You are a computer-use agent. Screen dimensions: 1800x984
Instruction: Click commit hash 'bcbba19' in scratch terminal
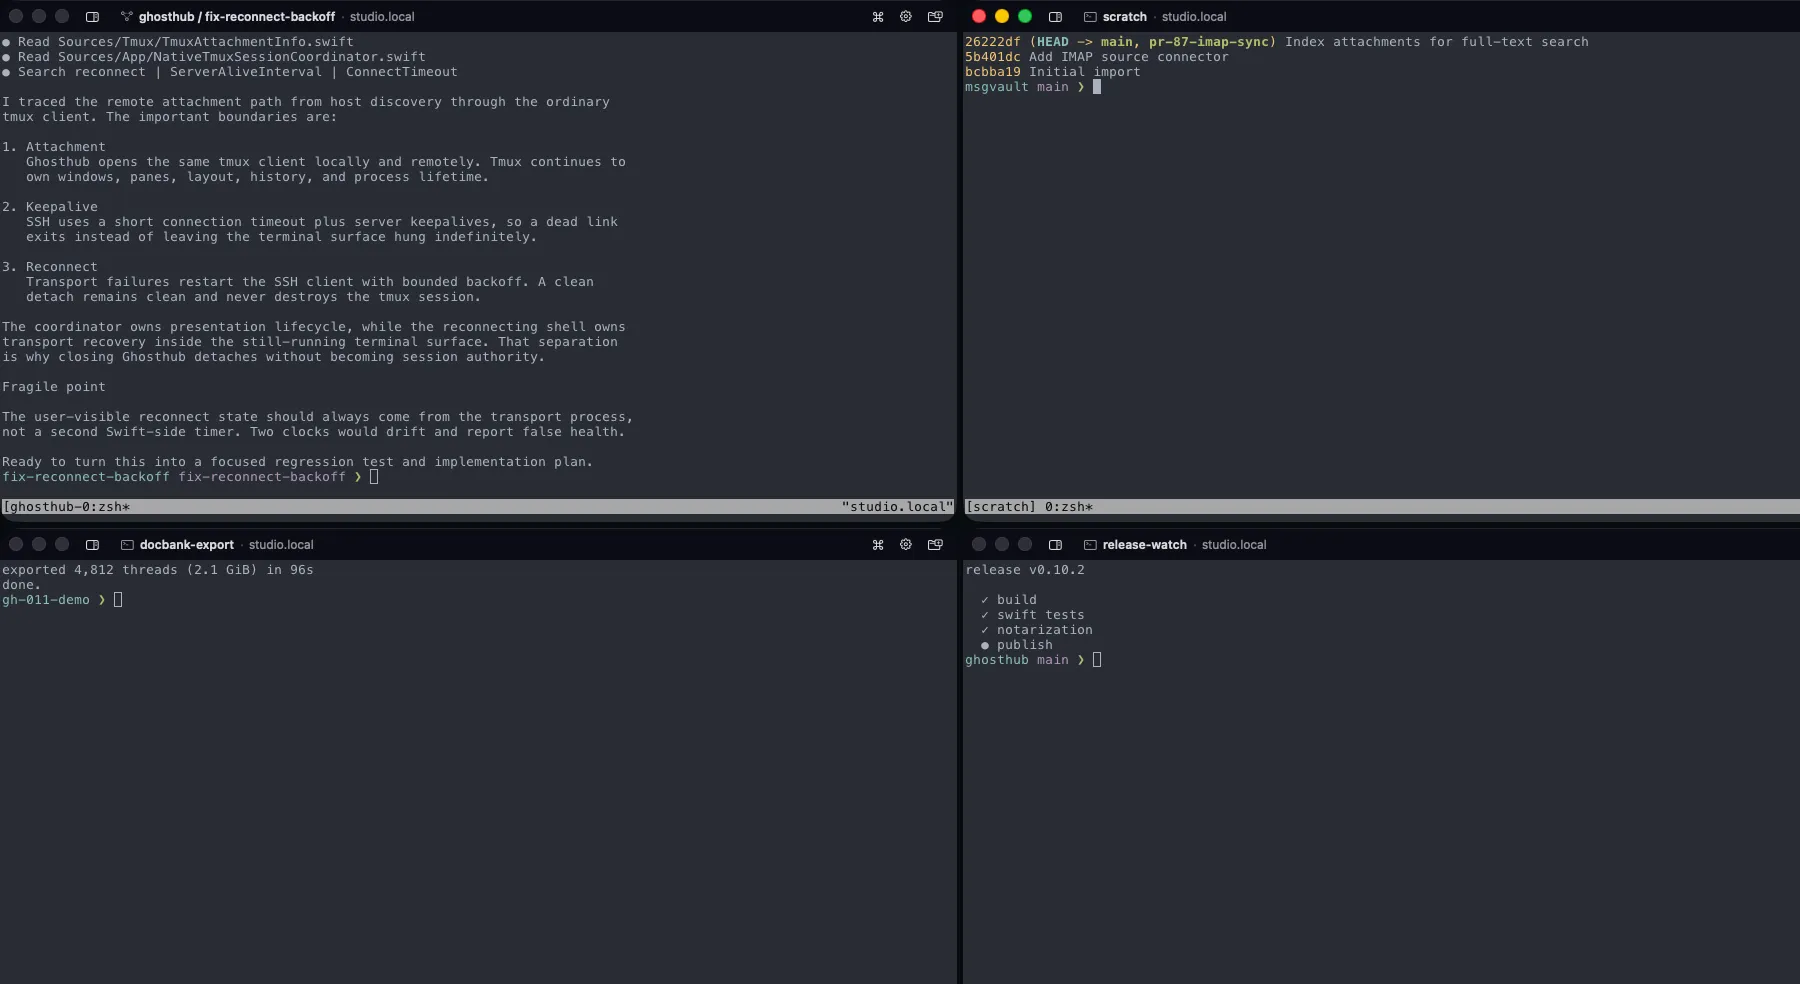(993, 72)
